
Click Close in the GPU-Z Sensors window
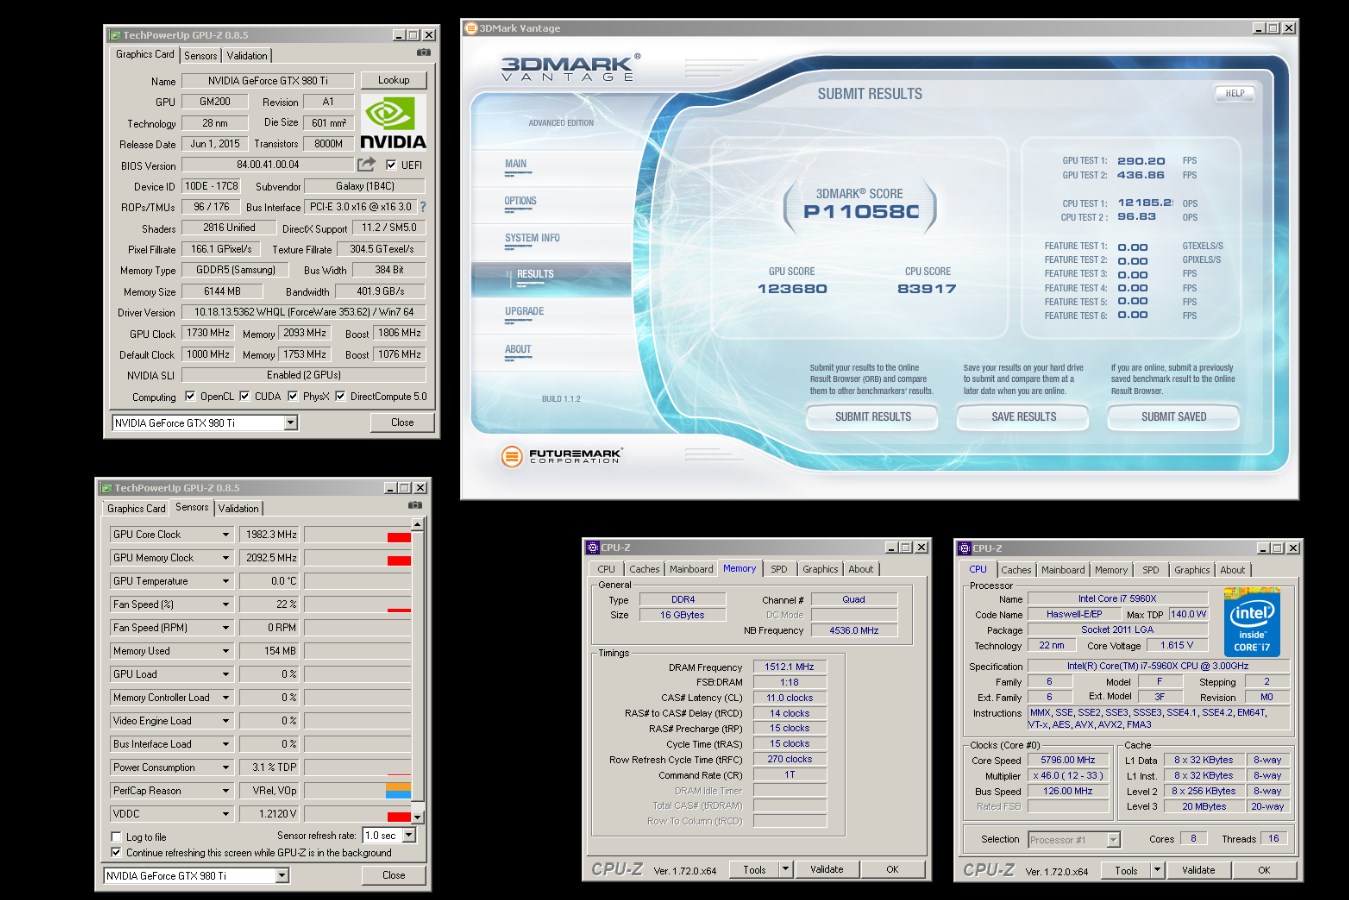[394, 875]
